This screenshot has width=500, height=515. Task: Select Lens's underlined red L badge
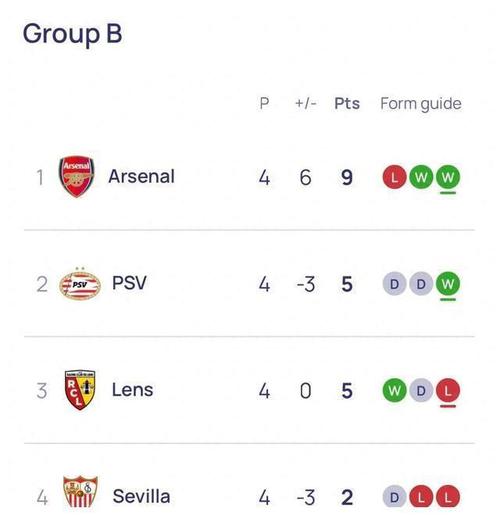[448, 390]
